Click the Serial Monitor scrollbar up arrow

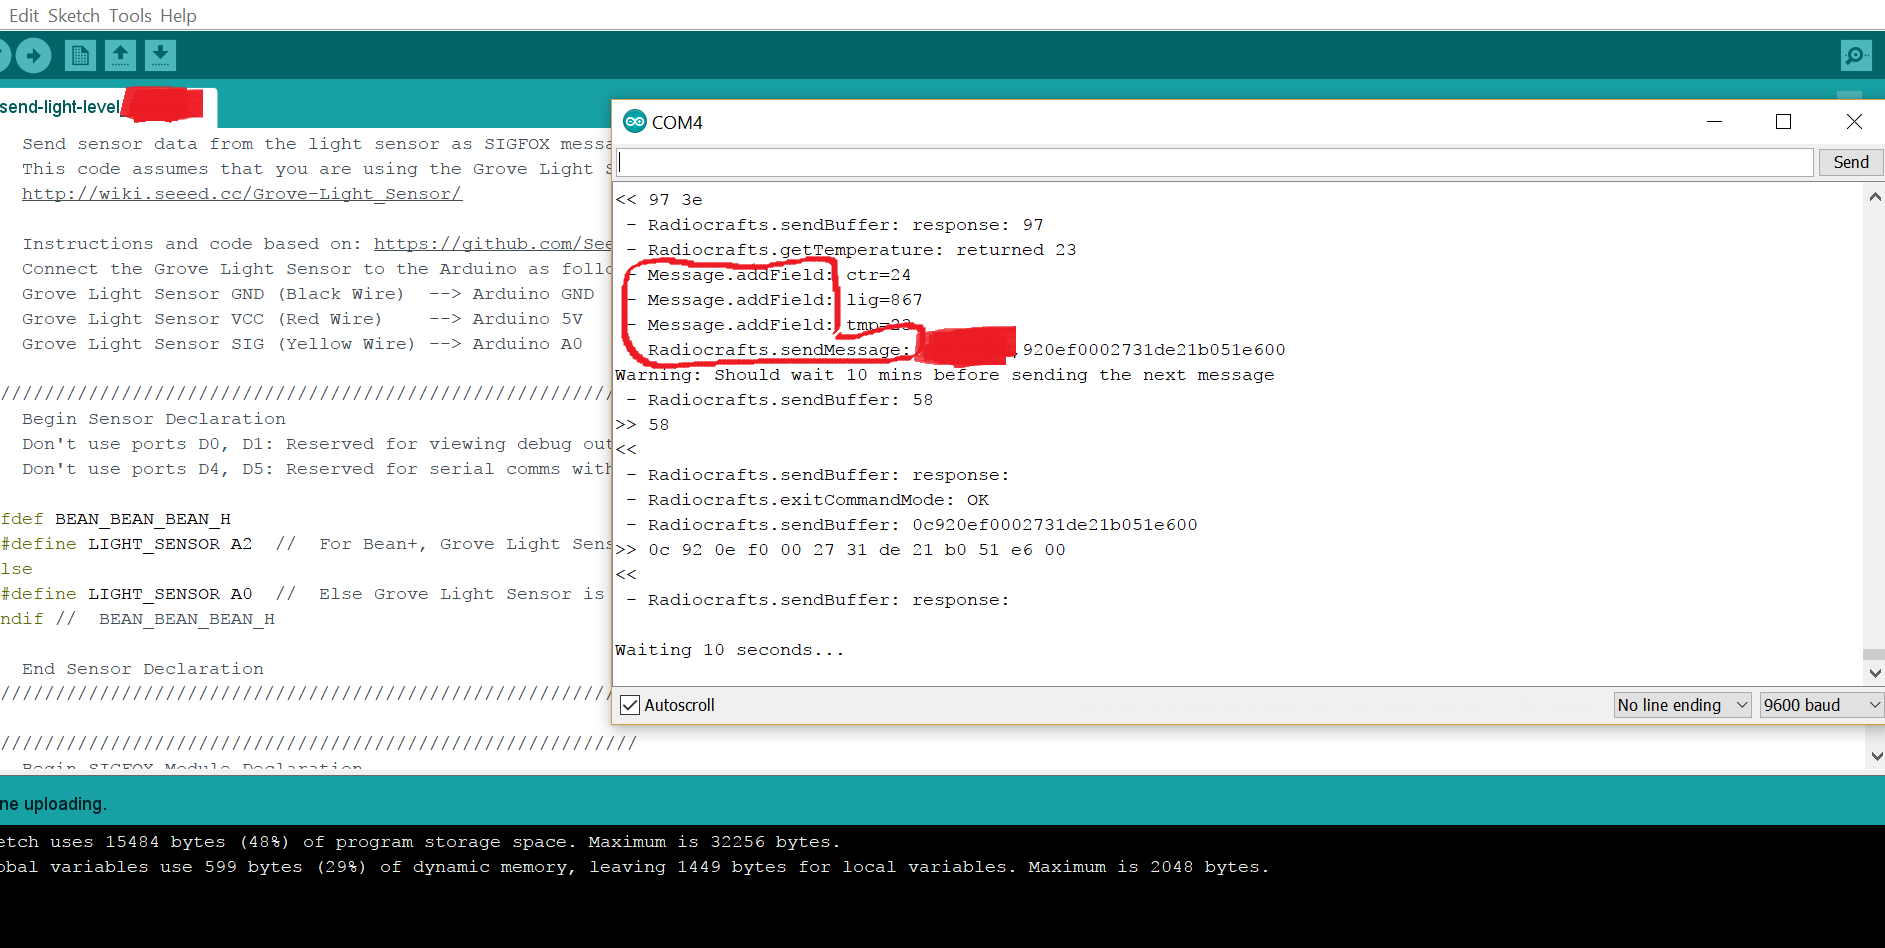1875,196
